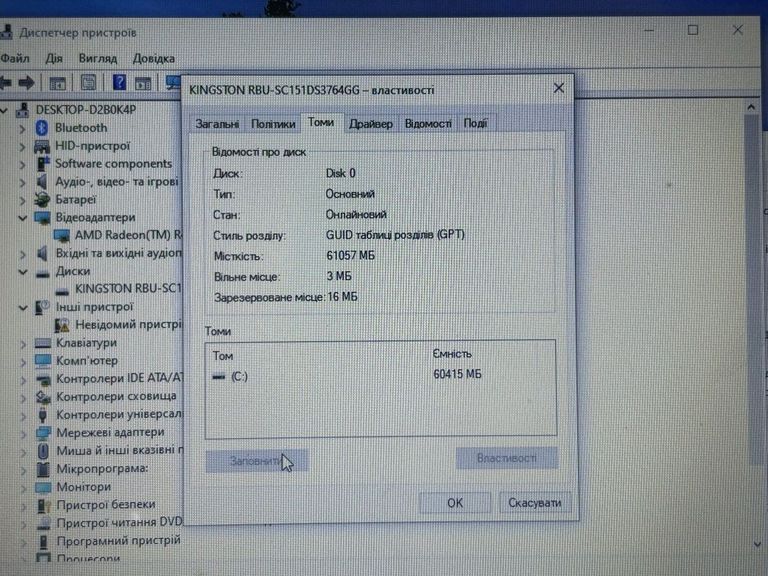768x576 pixels.
Task: Expand the Мережеві адаптери tree node
Action: pyautogui.click(x=23, y=433)
